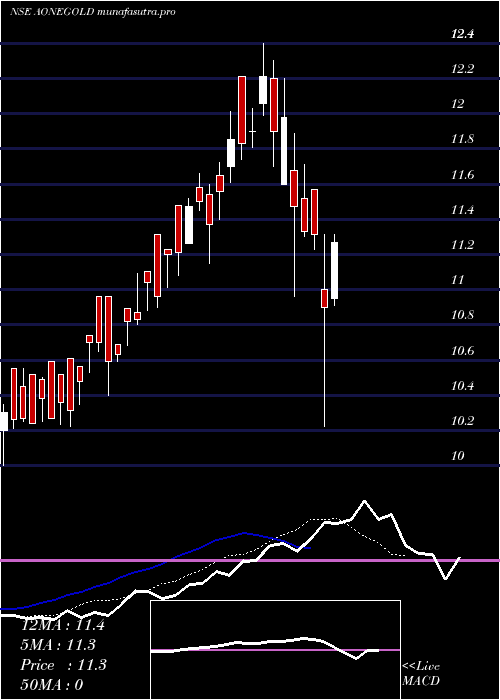The height and width of the screenshot is (700, 500).
Task: Select the 11 price axis label
Action: 458,280
